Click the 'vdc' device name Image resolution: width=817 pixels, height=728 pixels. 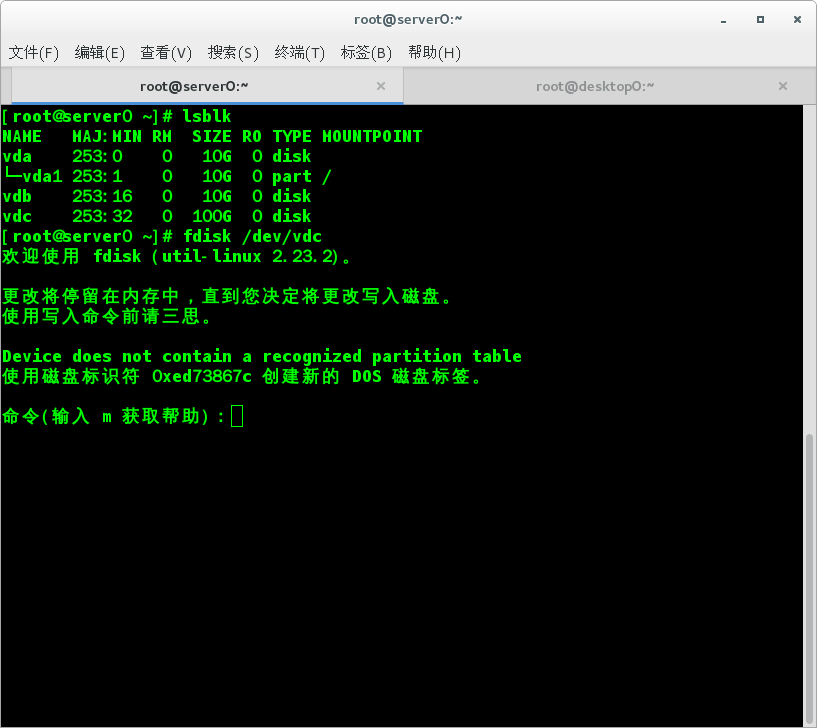17,216
